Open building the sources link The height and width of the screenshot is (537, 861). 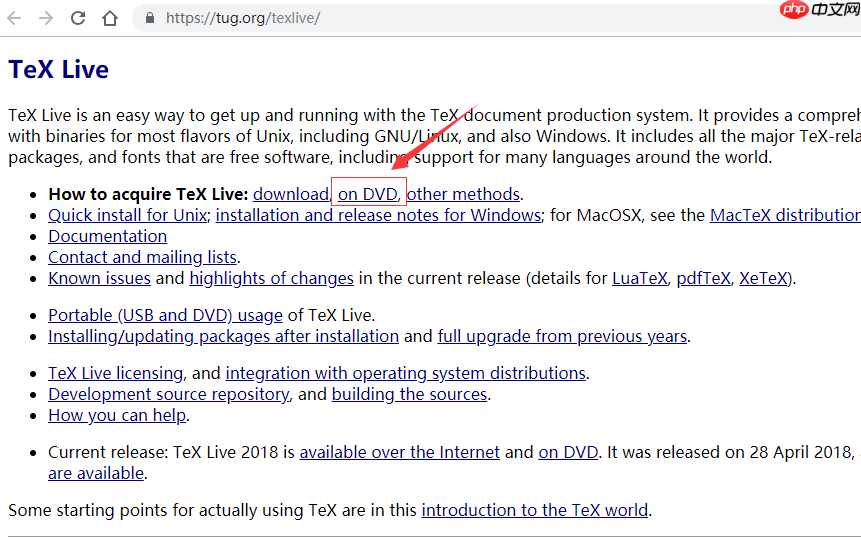(x=409, y=395)
